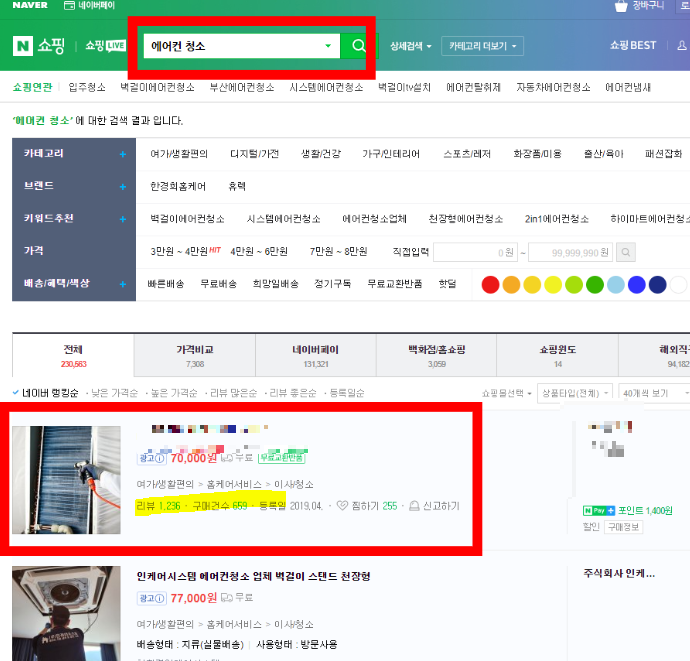Toggle 무료배송 filter
Viewport: 690px width, 661px height.
coord(219,284)
